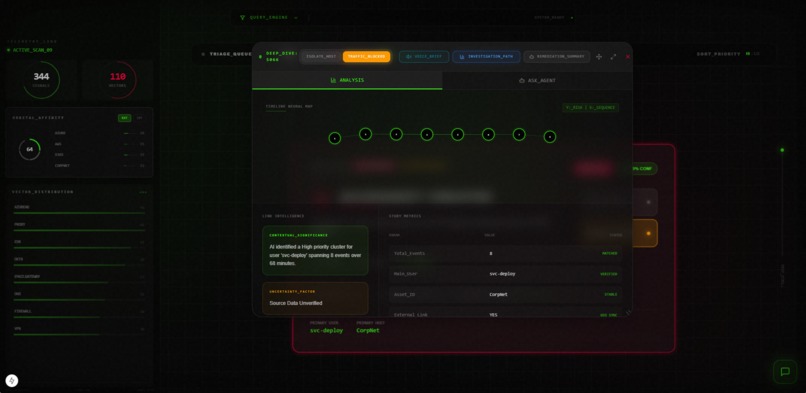
Task: Click svc-deploy under PRIMARY USER in background card
Action: click(x=326, y=330)
